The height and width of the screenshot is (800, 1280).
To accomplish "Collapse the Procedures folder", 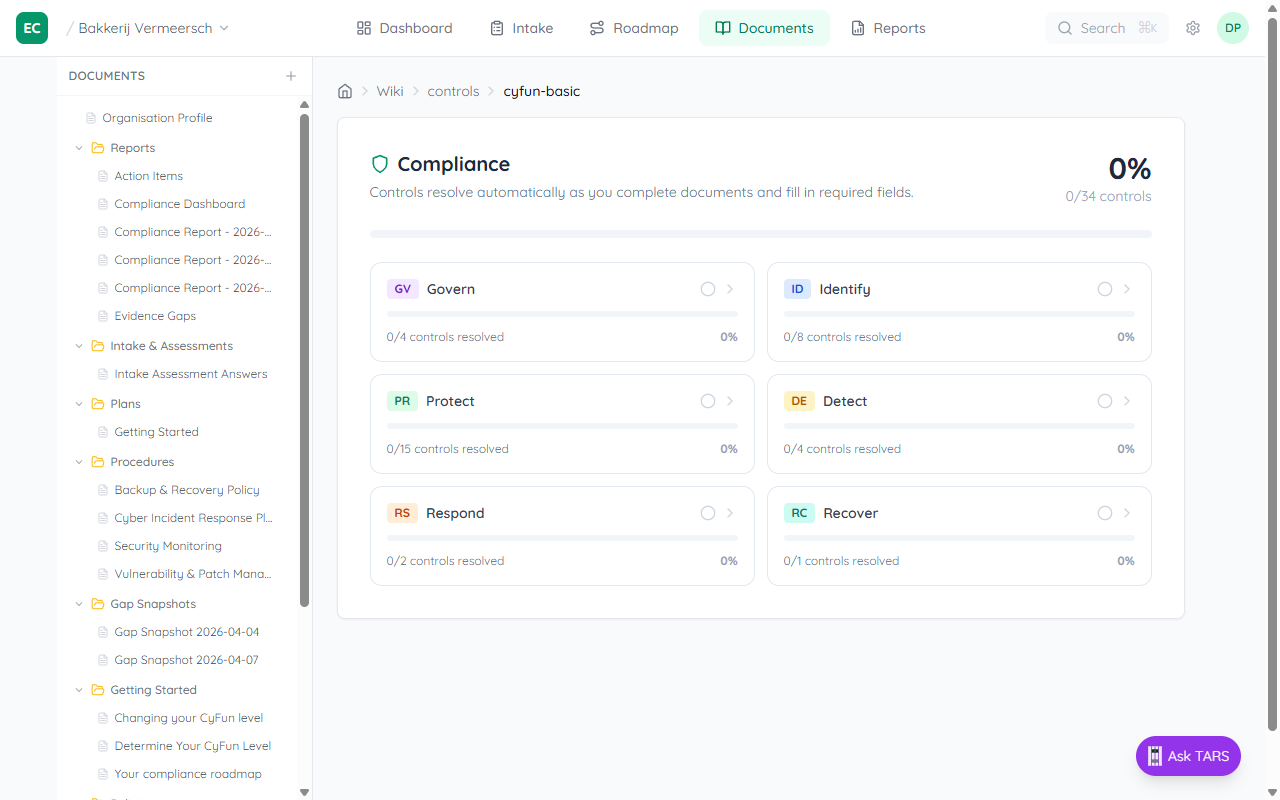I will click(x=79, y=461).
